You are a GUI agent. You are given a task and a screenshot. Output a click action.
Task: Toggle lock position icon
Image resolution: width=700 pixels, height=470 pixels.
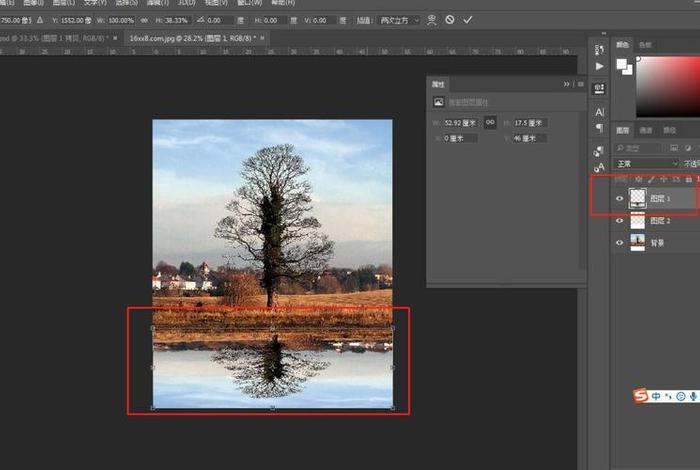pos(664,179)
